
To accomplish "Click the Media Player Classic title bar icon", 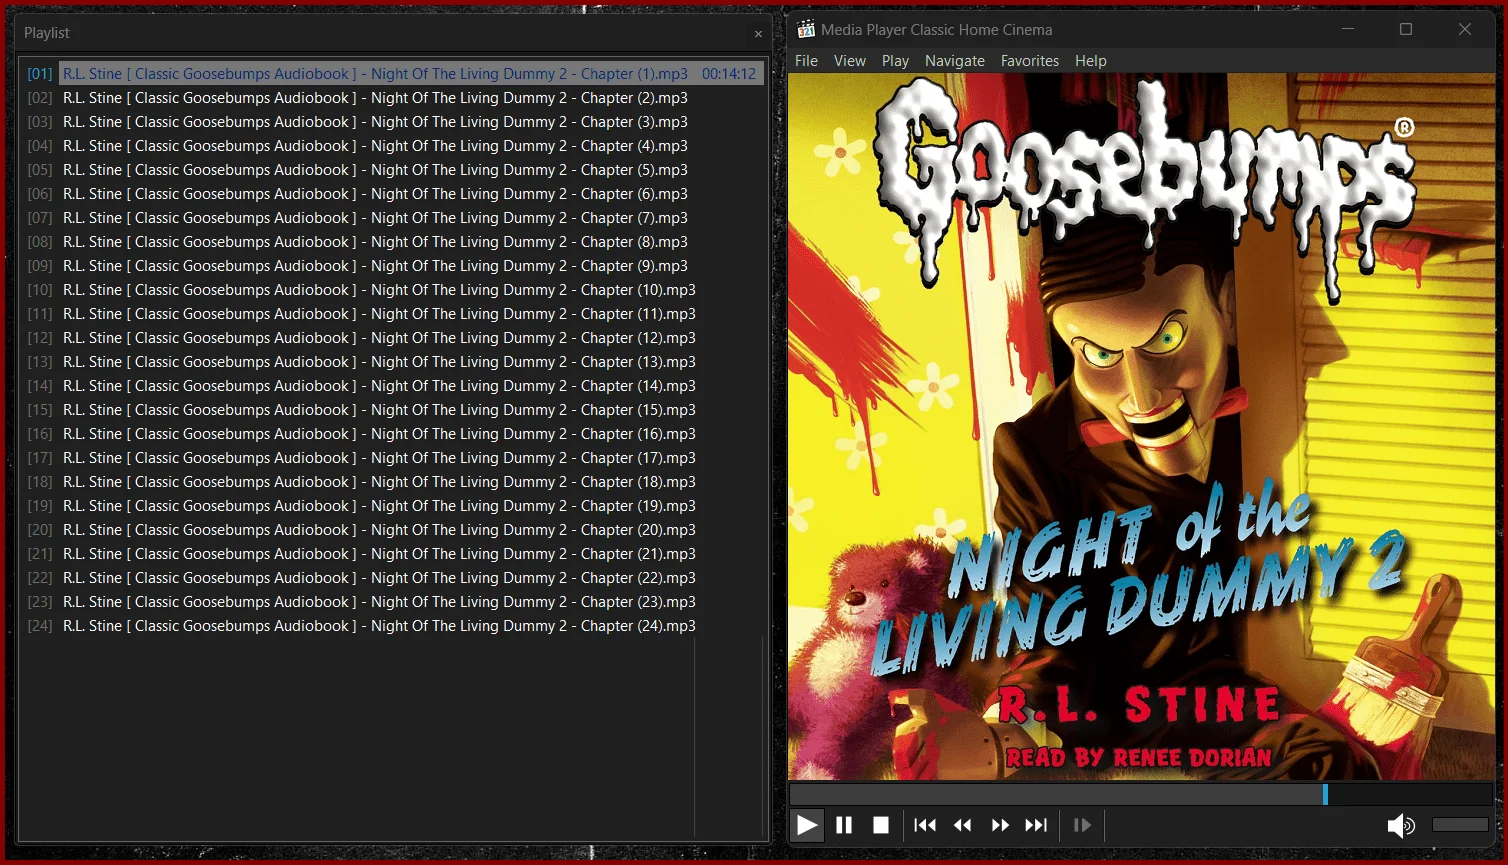I will tap(805, 29).
